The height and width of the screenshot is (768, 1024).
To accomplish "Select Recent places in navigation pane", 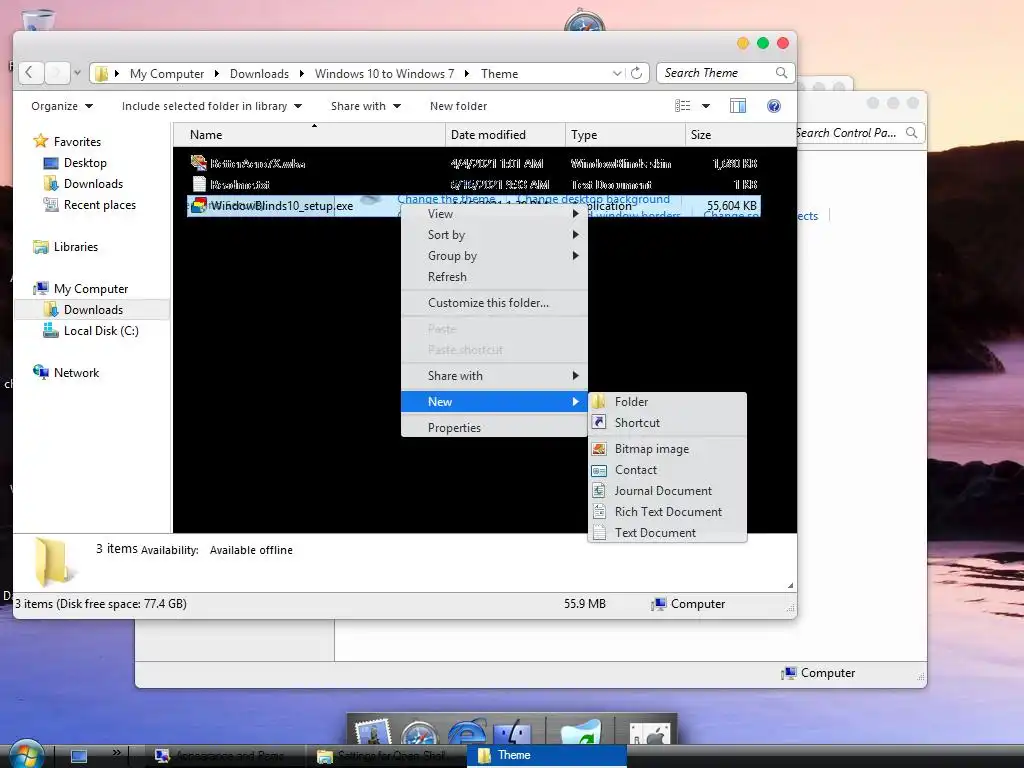I will pos(99,204).
